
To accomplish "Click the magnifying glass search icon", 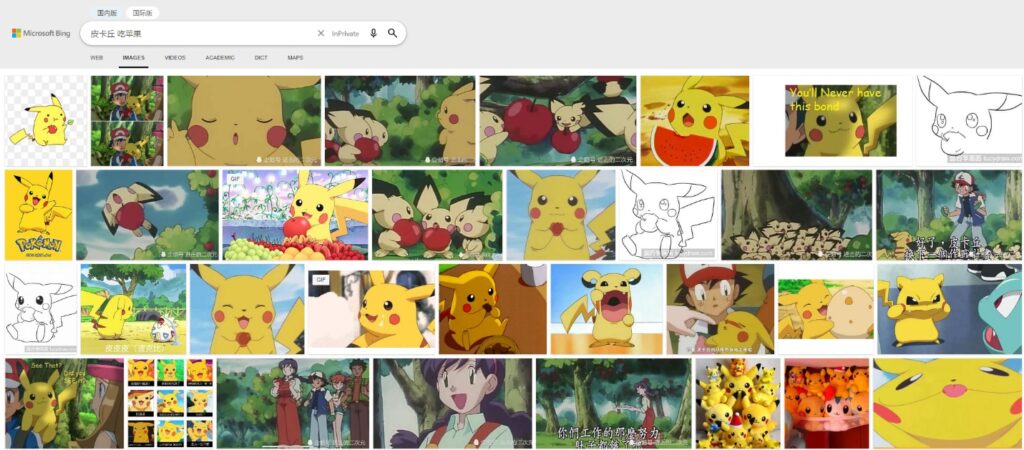I will (393, 33).
